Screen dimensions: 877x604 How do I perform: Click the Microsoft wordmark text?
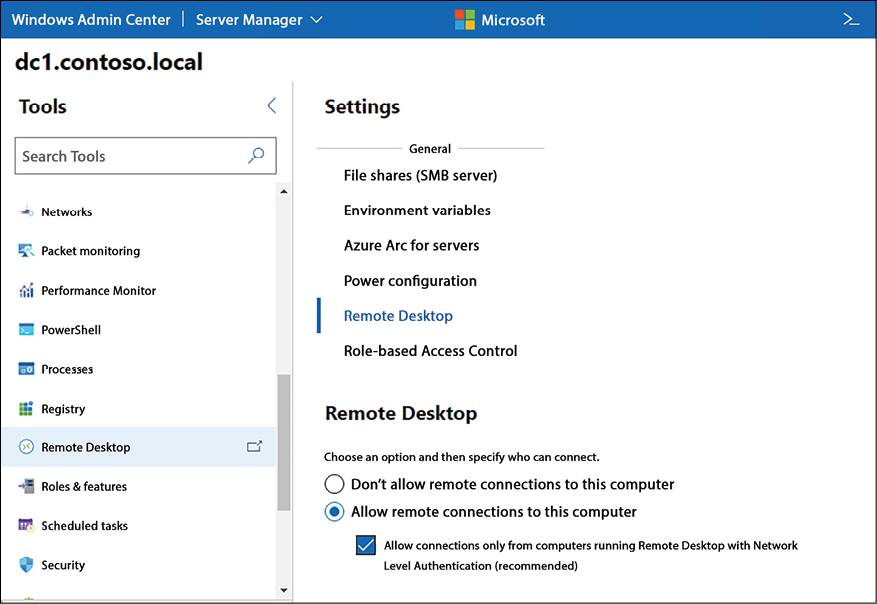point(513,20)
